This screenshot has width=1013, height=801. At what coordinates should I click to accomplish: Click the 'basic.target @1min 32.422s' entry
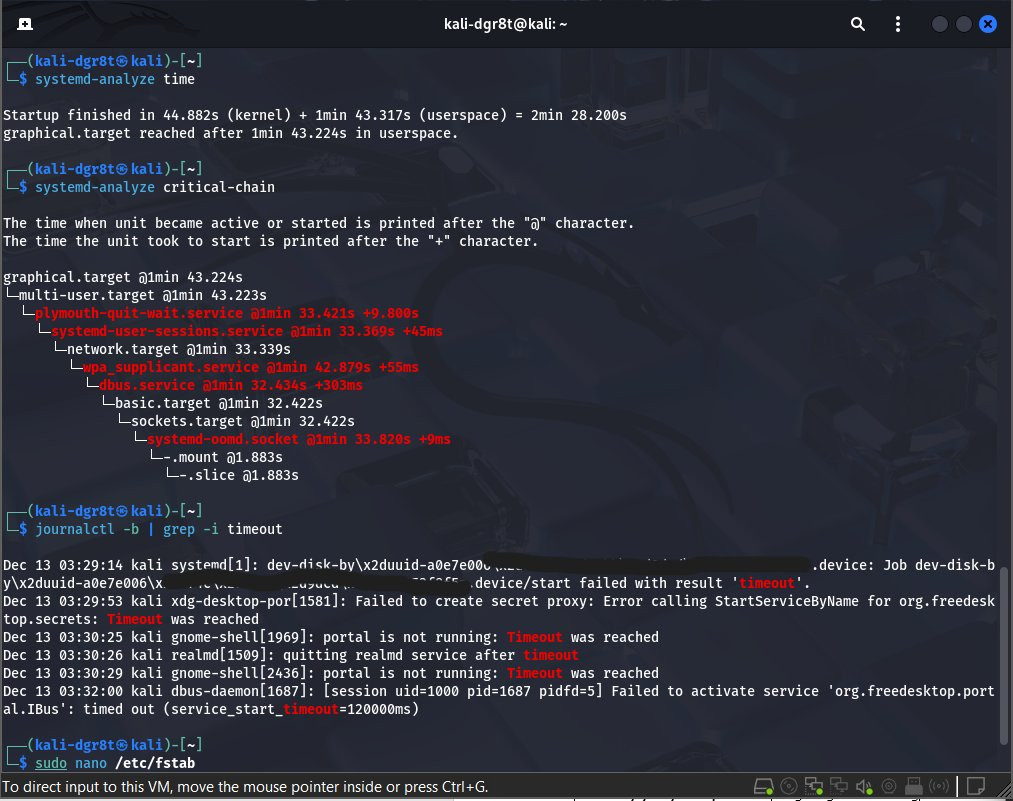coord(219,404)
